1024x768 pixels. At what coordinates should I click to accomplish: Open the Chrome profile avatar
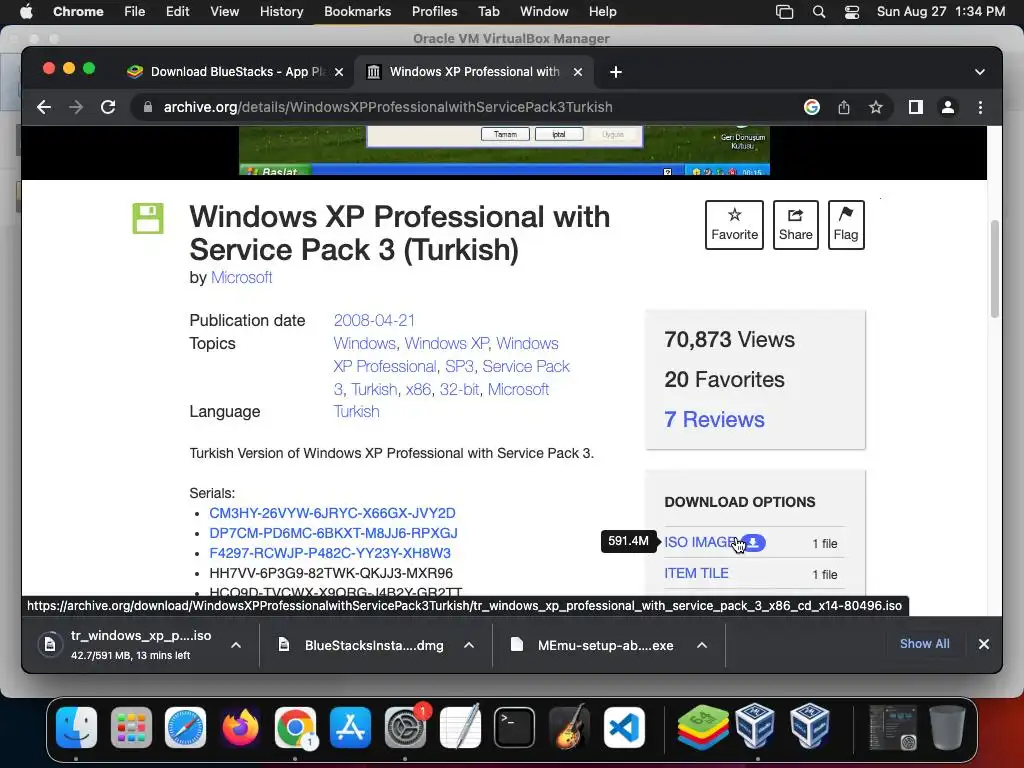(x=948, y=107)
